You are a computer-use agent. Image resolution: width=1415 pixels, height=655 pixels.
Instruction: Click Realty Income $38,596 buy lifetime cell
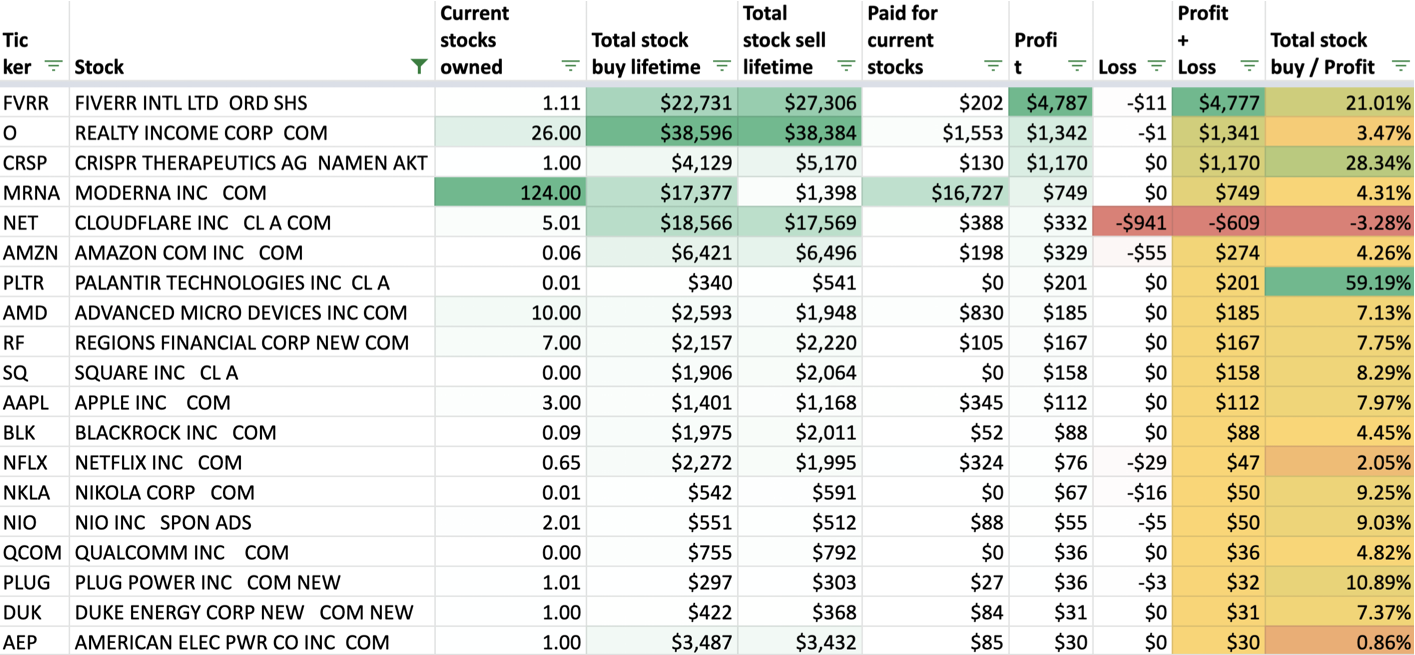662,133
